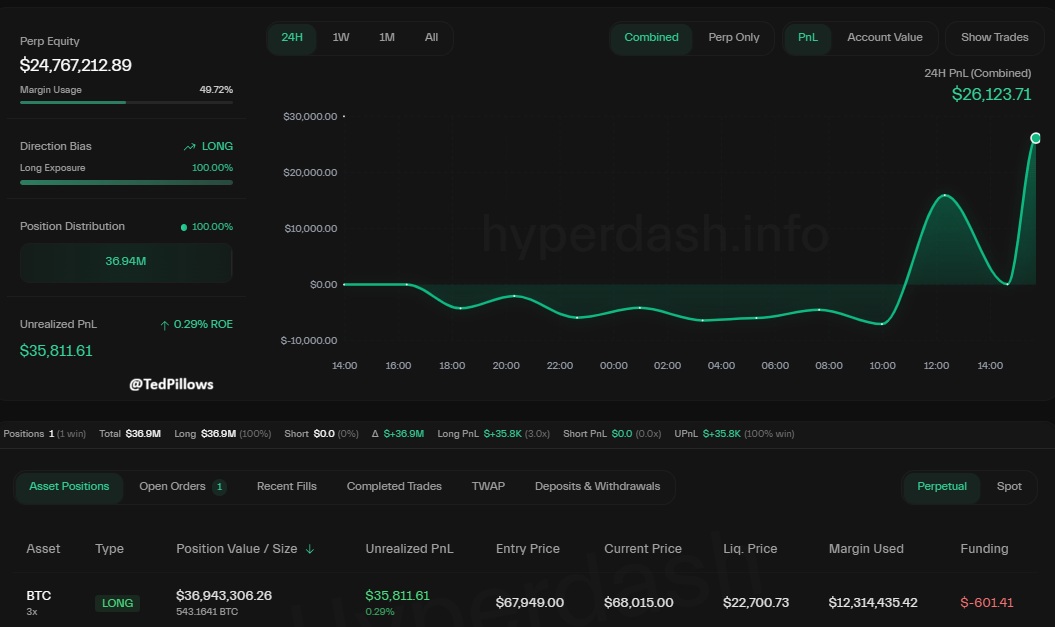Click liquidation price $22,700.73

click(756, 603)
